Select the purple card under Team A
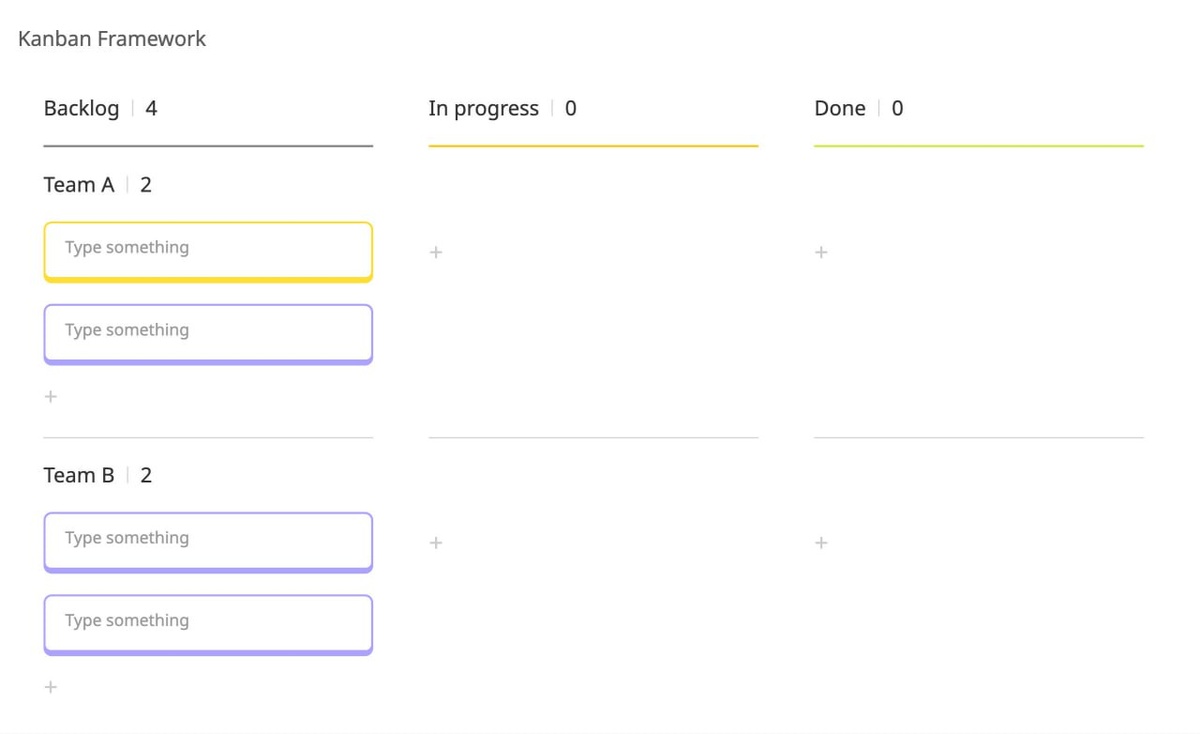The height and width of the screenshot is (734, 1200). click(x=208, y=332)
